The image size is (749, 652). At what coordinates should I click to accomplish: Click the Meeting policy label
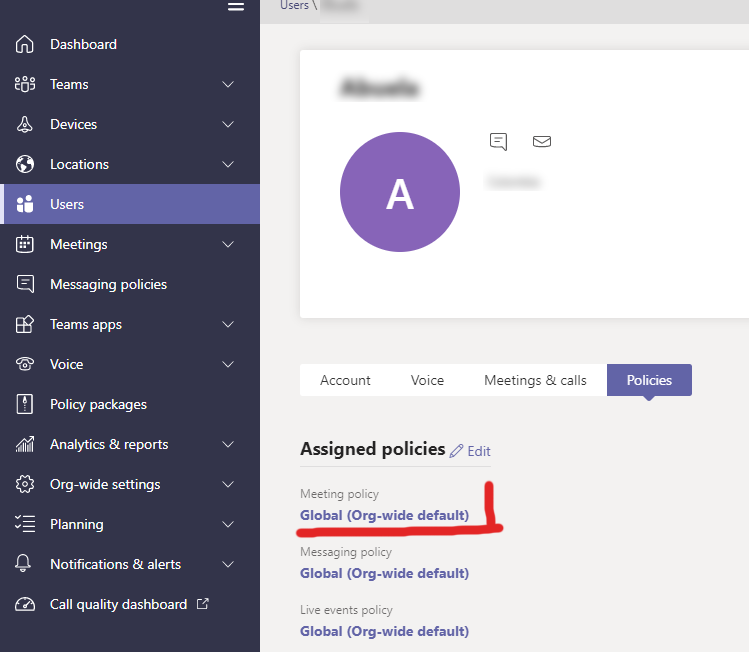(339, 493)
